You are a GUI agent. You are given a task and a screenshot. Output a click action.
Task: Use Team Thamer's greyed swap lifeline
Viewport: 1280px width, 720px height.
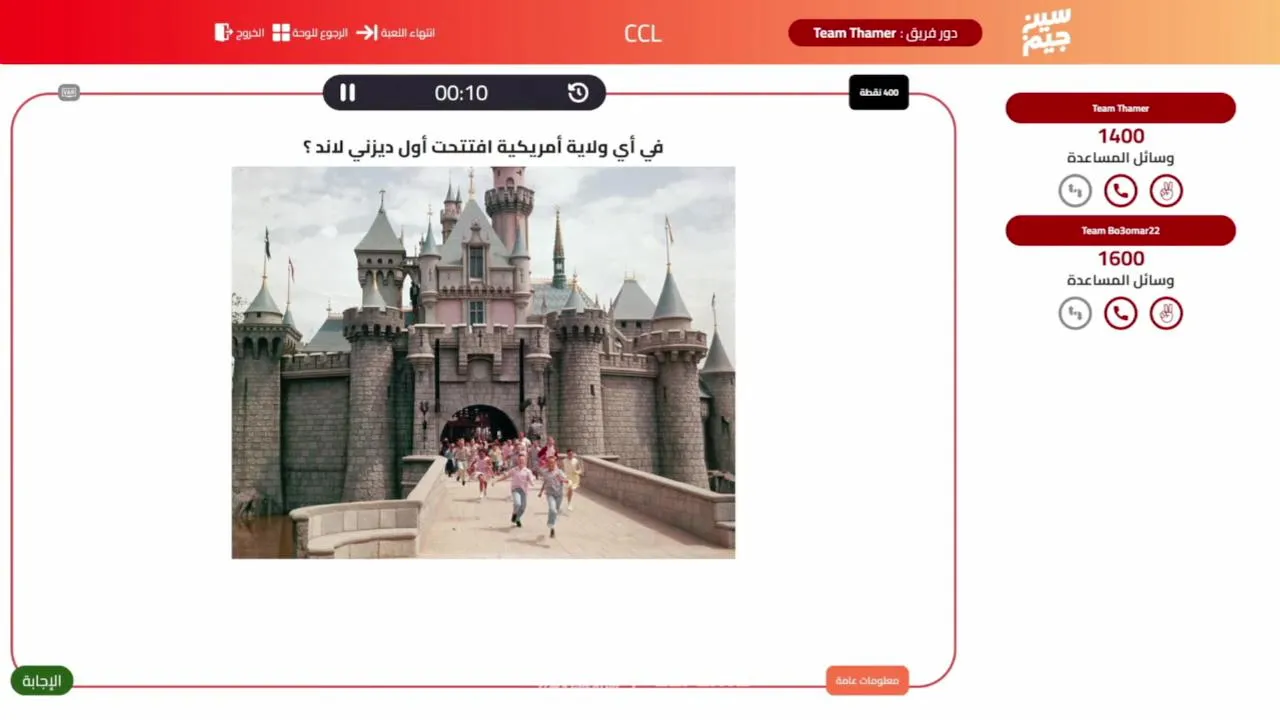click(x=1075, y=190)
